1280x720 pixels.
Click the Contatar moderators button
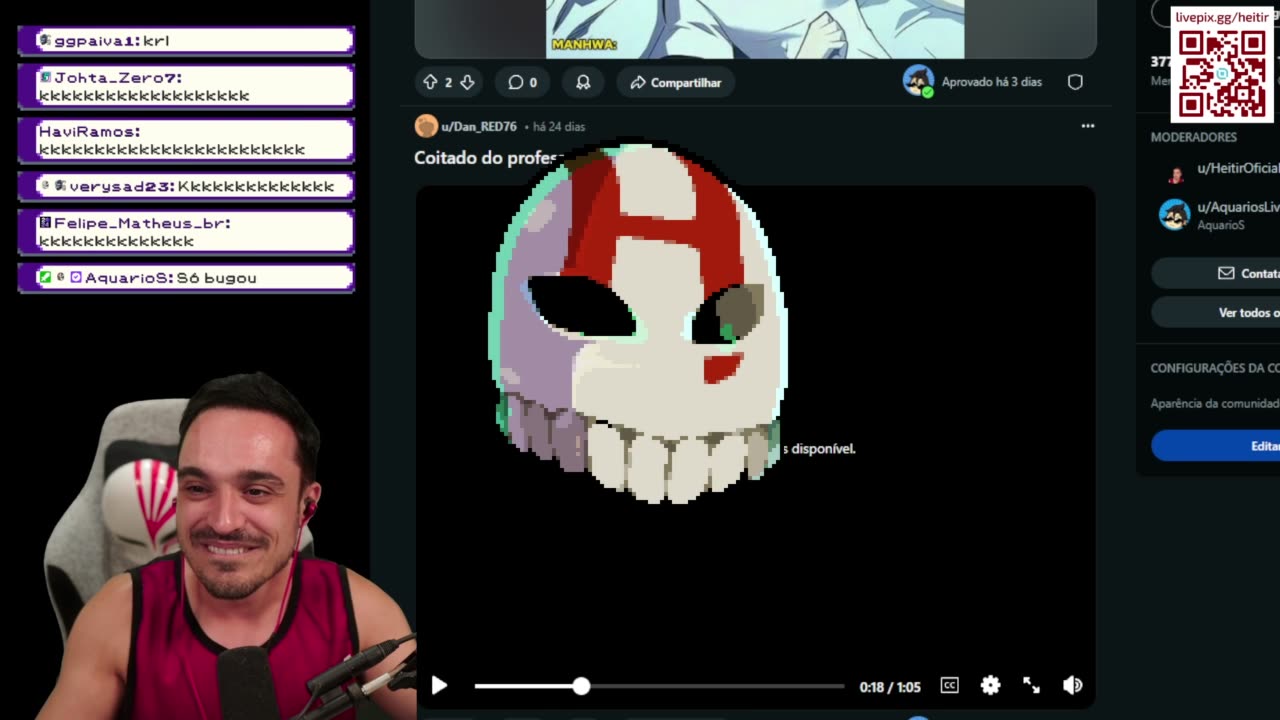tap(1215, 273)
